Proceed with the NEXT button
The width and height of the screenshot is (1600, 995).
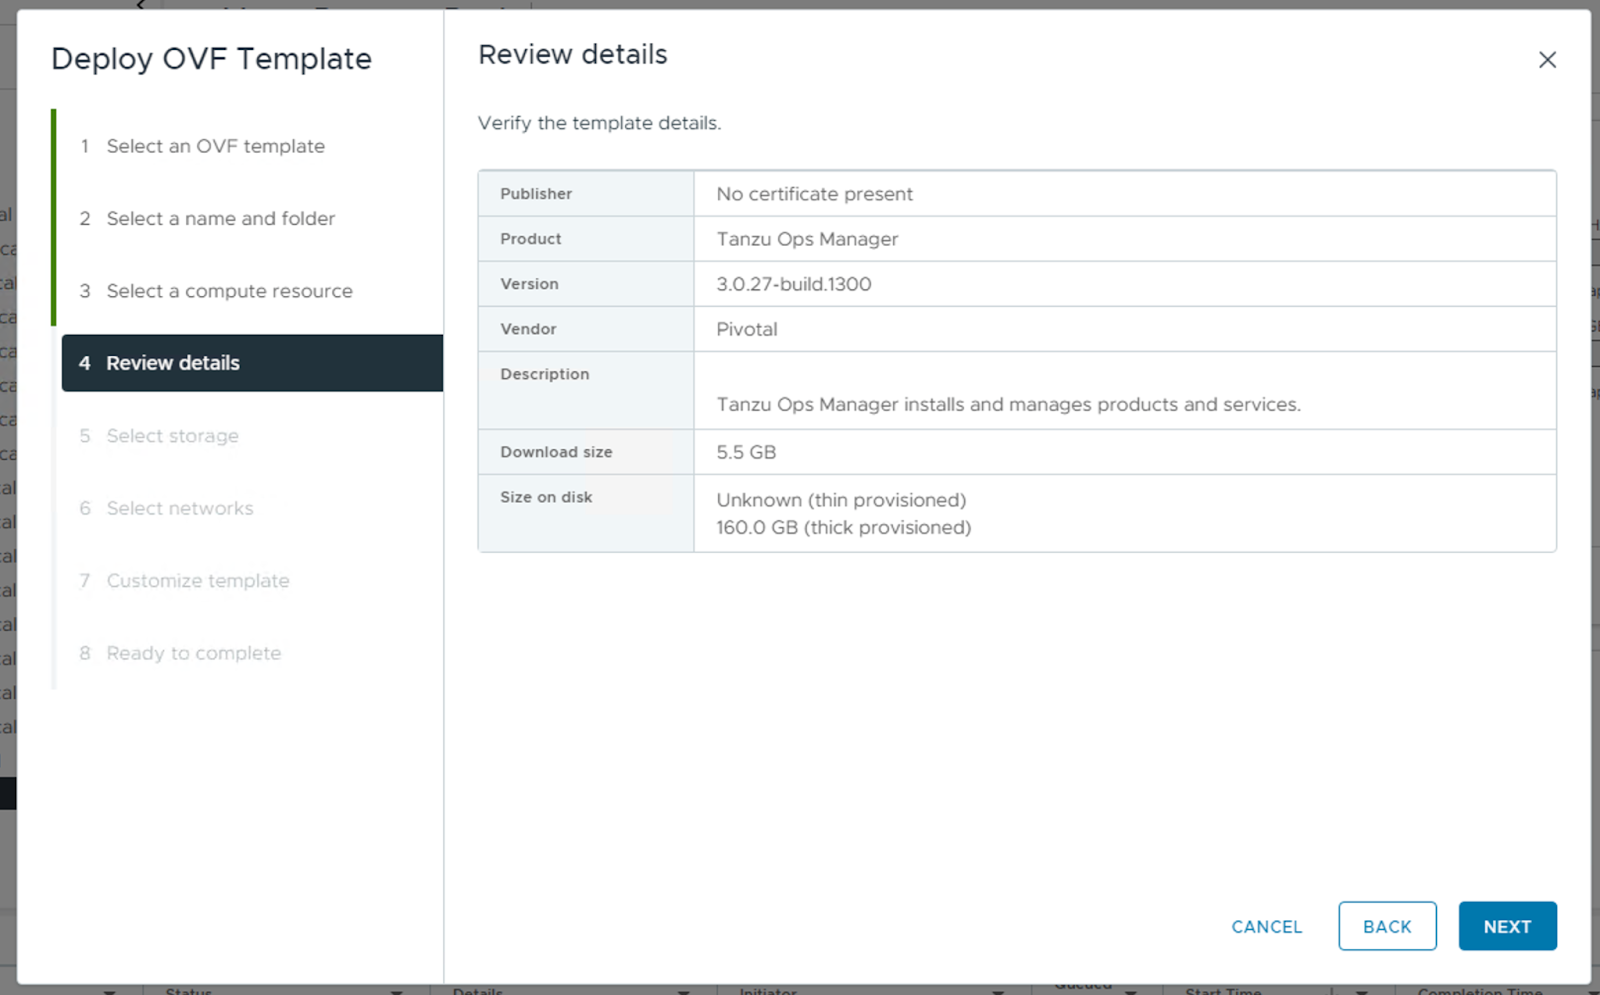pyautogui.click(x=1507, y=927)
